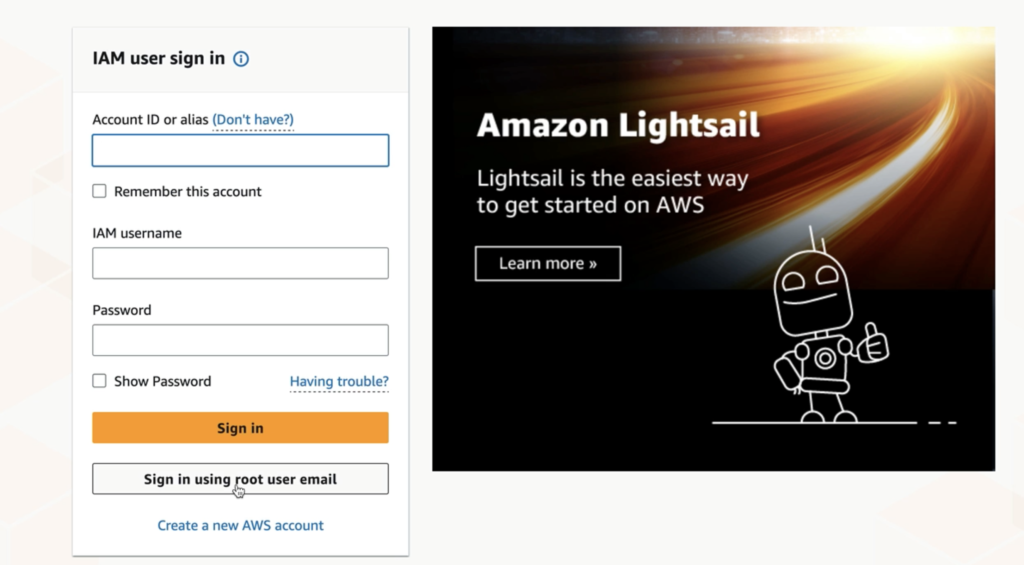Click the 'IAM username' field label
Screen dimensions: 1024x565
pyautogui.click(x=137, y=233)
